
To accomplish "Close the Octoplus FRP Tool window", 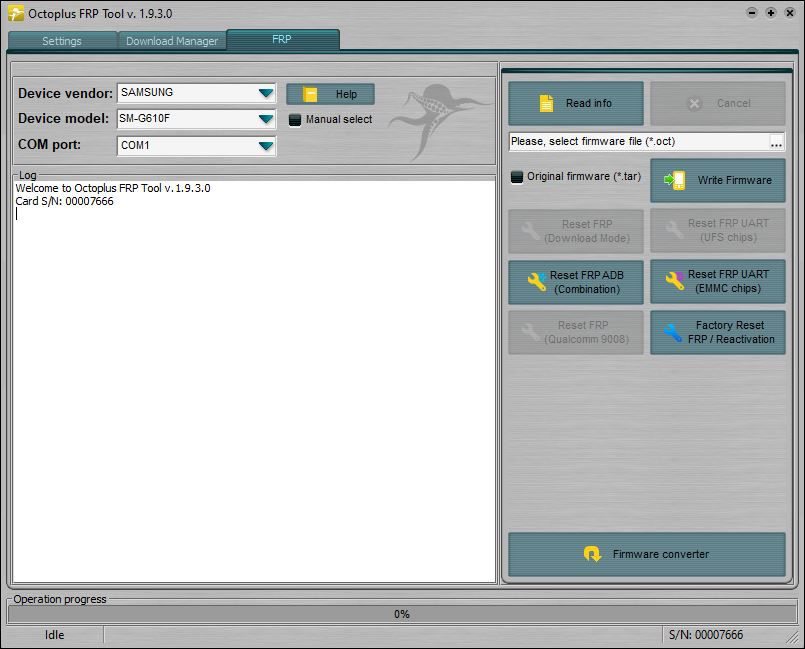I will tap(790, 13).
